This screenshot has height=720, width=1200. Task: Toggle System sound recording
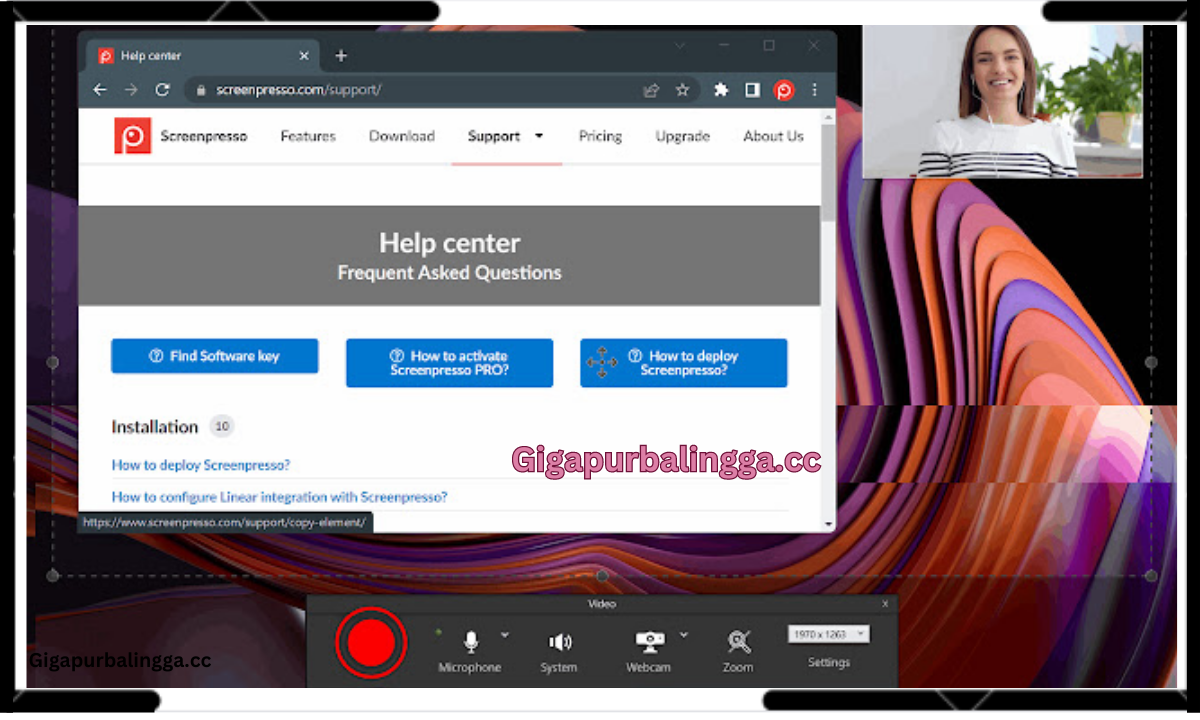[560, 642]
